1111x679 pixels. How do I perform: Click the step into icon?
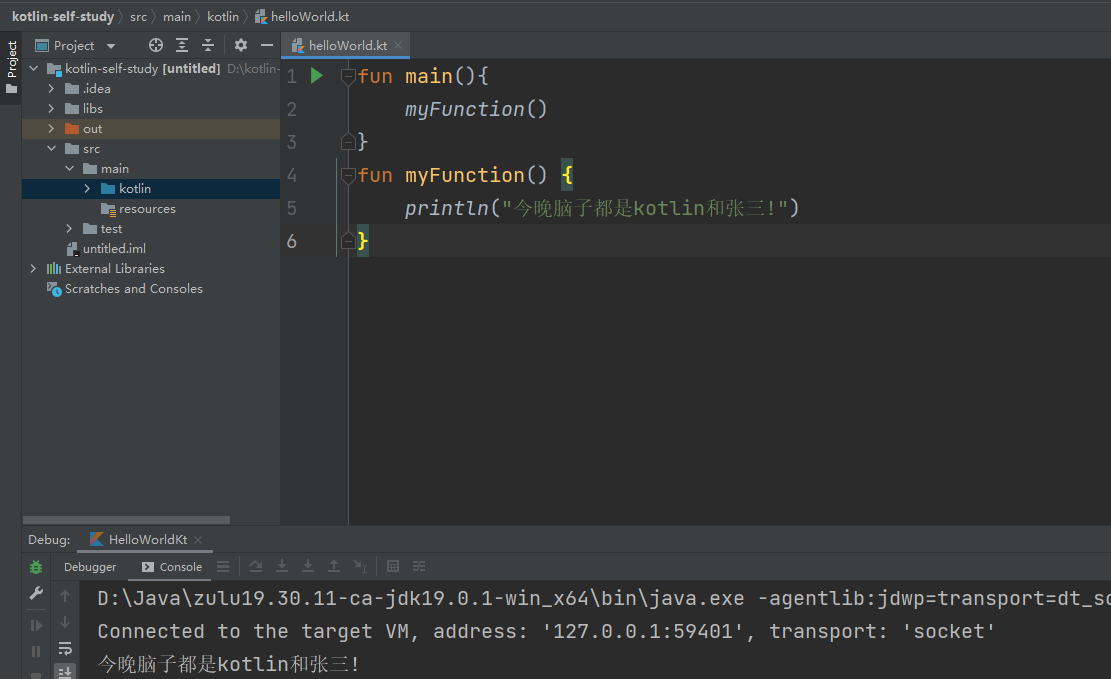282,566
